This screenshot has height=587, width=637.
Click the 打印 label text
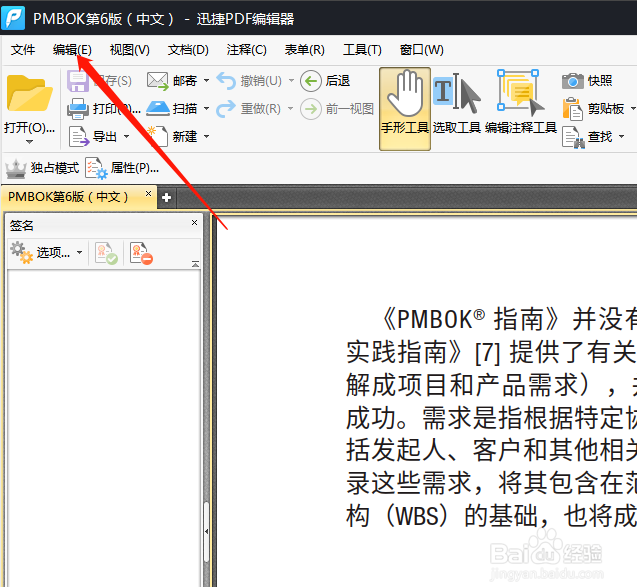click(117, 108)
